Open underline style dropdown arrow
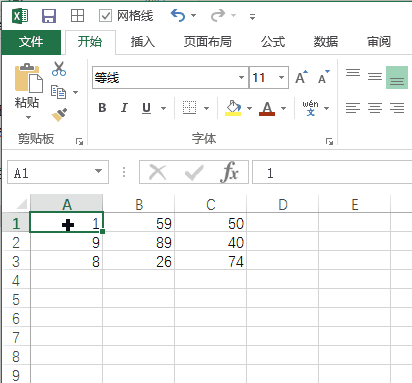 click(x=163, y=108)
